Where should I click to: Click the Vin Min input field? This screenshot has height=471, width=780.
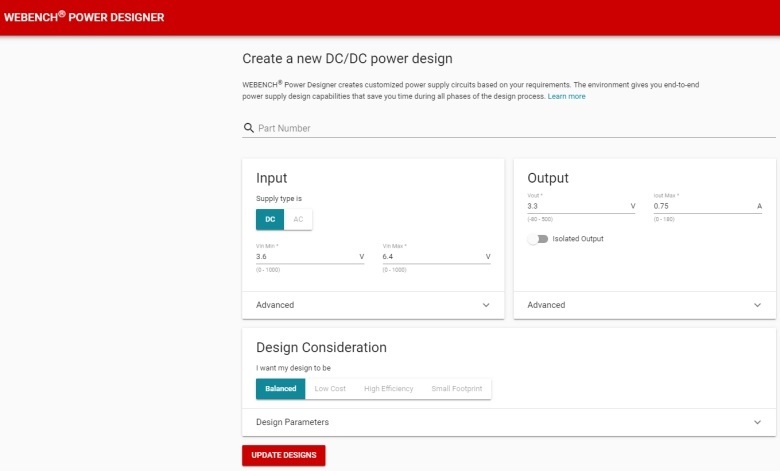pos(305,257)
